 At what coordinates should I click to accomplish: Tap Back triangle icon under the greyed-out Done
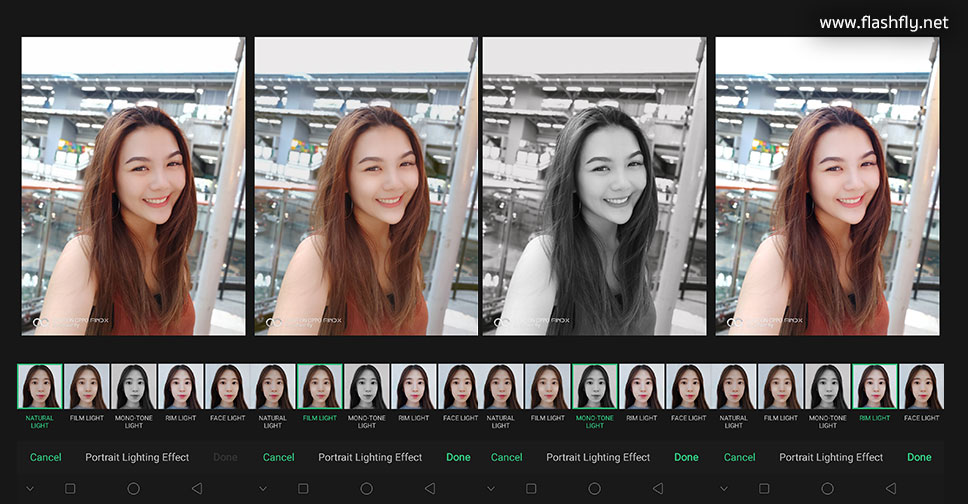point(196,488)
